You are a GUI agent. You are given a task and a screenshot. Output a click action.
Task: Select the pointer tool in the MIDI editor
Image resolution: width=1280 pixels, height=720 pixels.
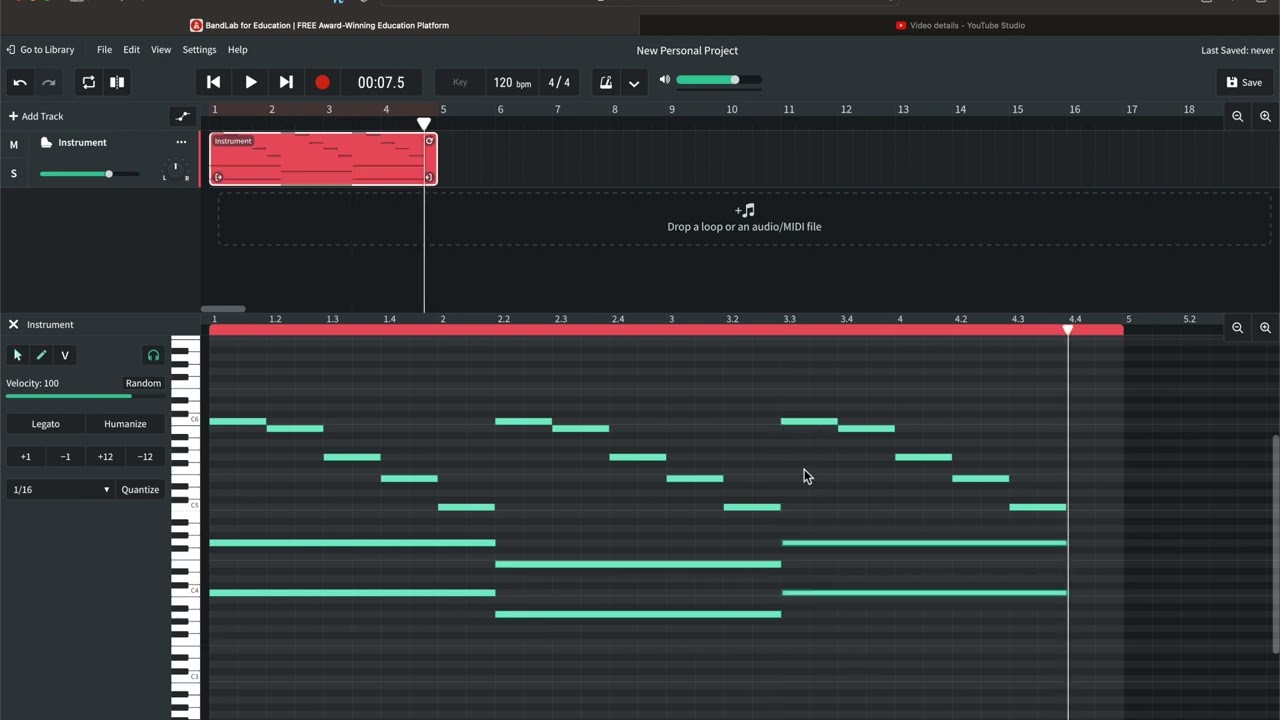(17, 355)
